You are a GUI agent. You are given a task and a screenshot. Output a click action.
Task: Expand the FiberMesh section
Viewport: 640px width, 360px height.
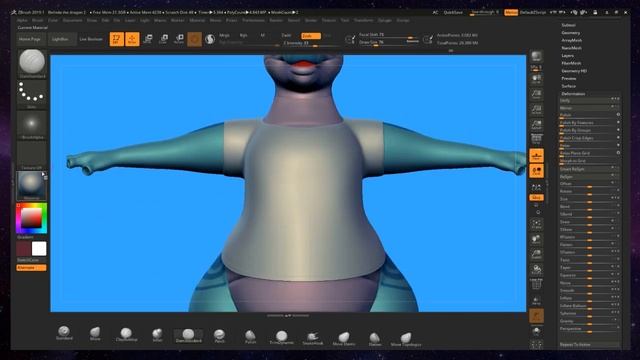(x=571, y=63)
